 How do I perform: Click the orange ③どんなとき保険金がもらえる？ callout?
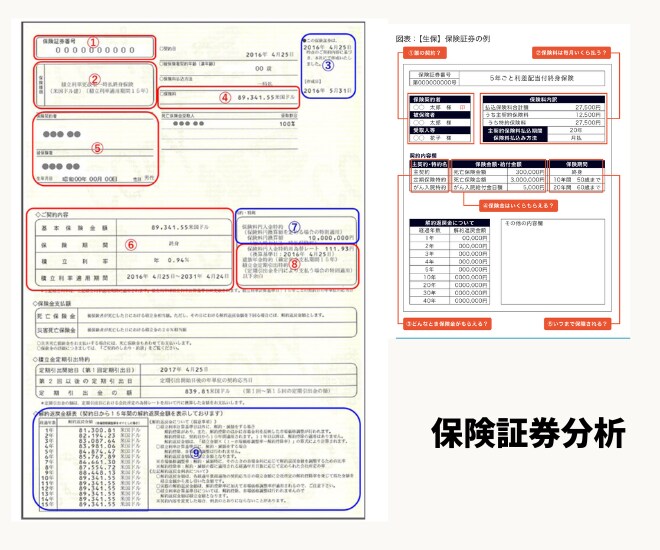(x=447, y=324)
